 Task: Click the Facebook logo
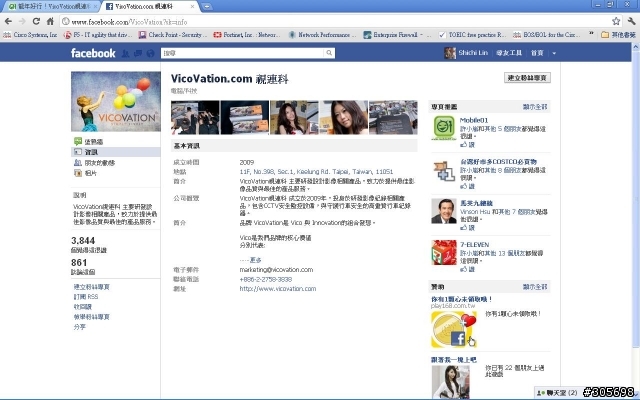point(93,53)
